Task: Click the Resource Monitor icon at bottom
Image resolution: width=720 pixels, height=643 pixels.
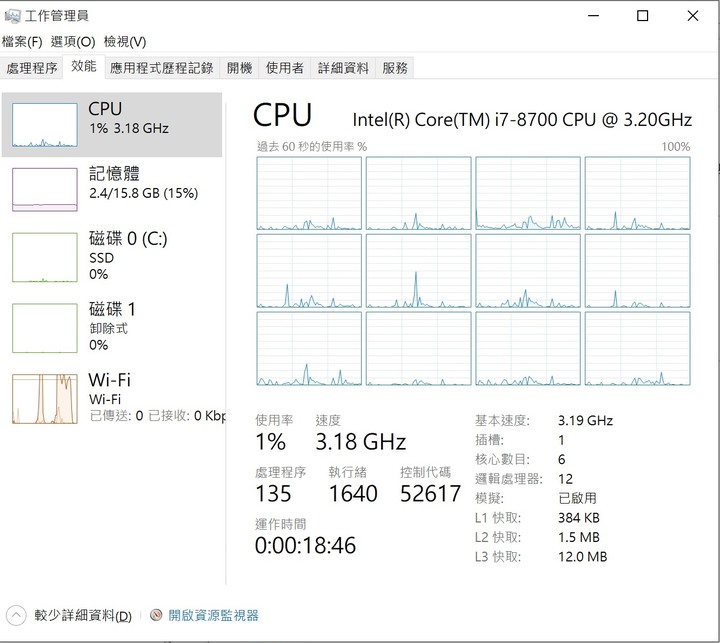Action: tap(156, 615)
